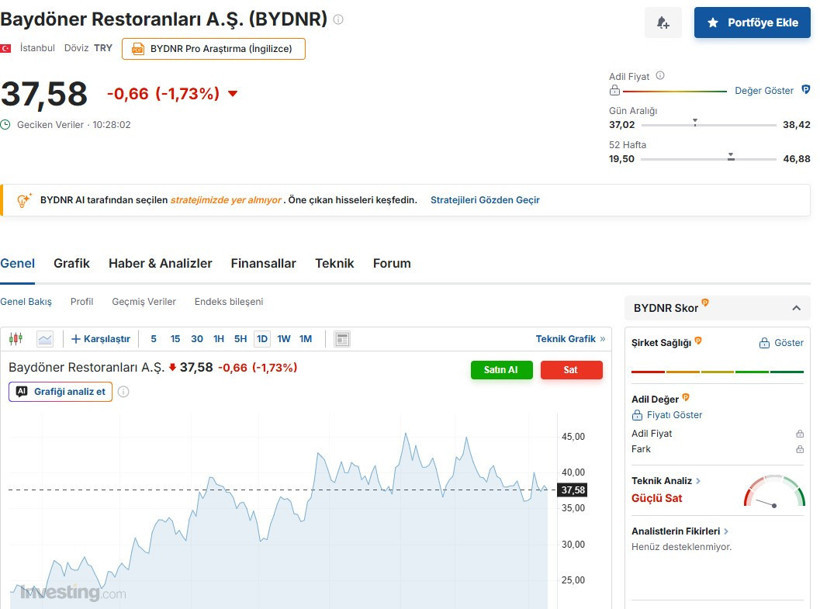Open Teknik Grafik link
The height and width of the screenshot is (609, 820).
[570, 339]
